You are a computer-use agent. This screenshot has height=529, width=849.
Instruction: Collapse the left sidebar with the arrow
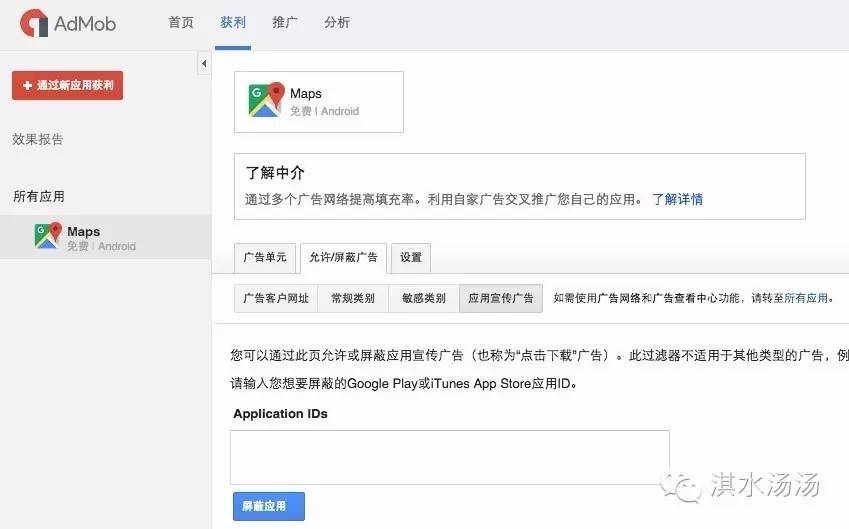(204, 64)
